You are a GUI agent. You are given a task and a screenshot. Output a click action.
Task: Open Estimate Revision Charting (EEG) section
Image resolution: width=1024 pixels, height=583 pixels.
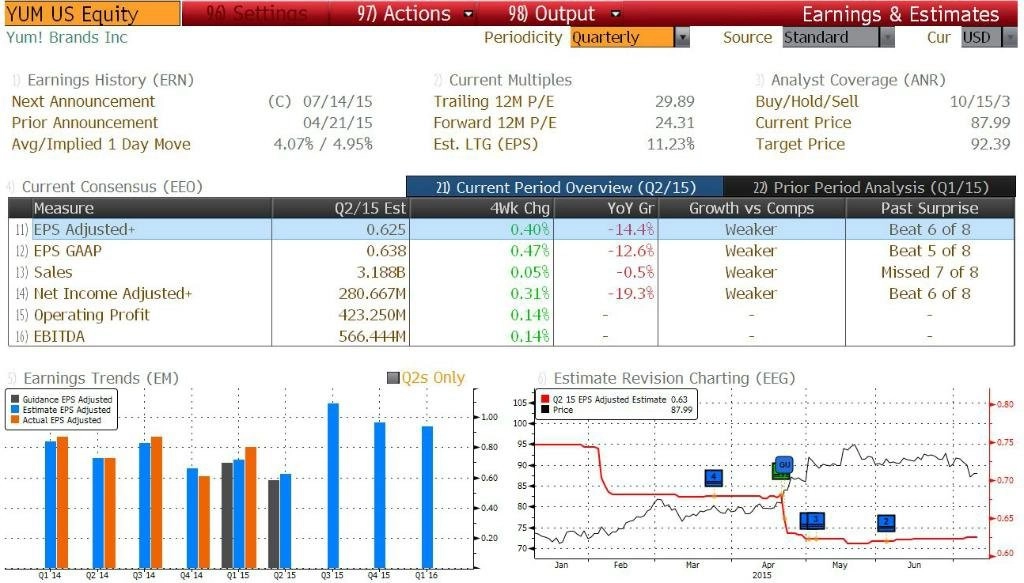click(x=667, y=378)
